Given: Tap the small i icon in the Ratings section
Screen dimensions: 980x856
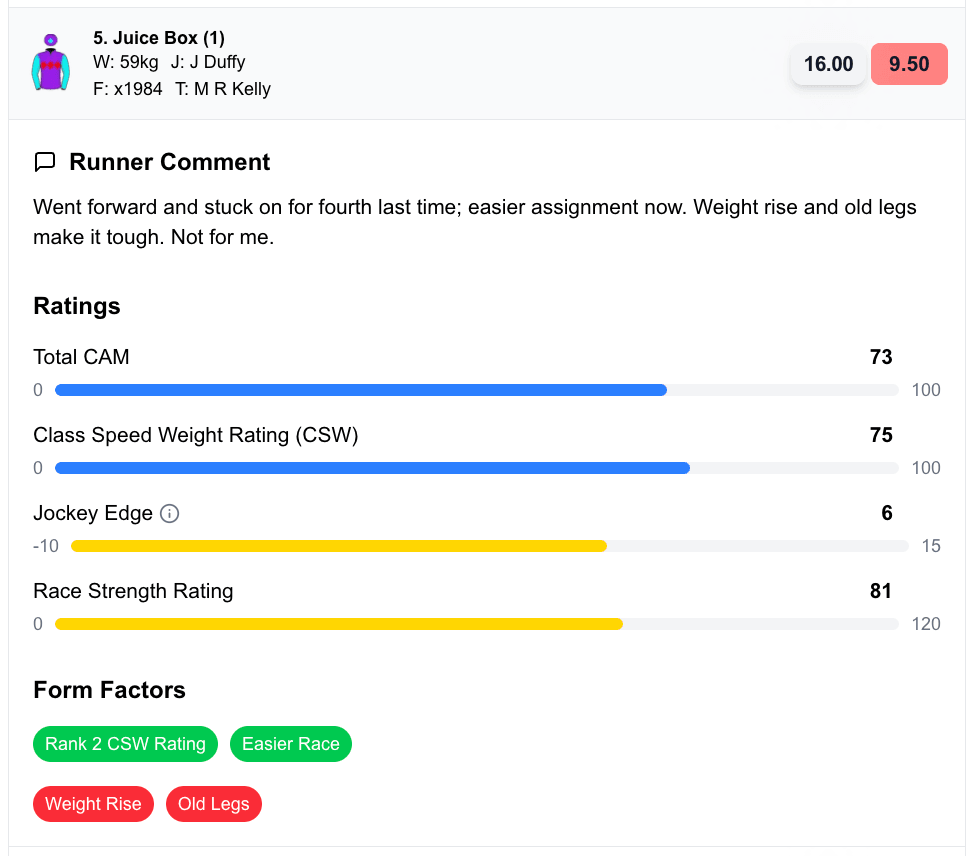Looking at the screenshot, I should [170, 514].
